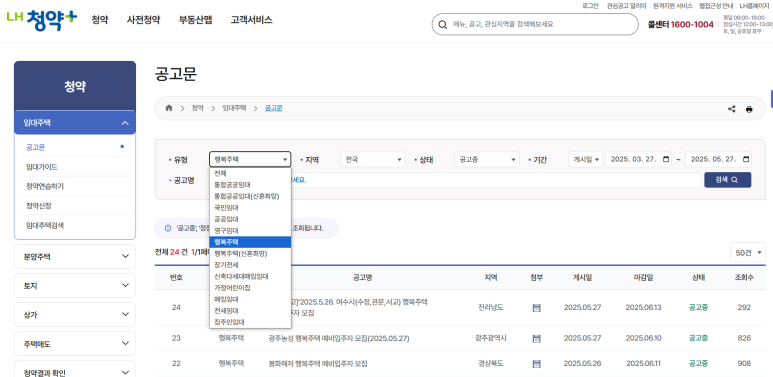Image resolution: width=773 pixels, height=377 pixels.
Task: Select highlighted 행복주택 option in list
Action: 250,242
